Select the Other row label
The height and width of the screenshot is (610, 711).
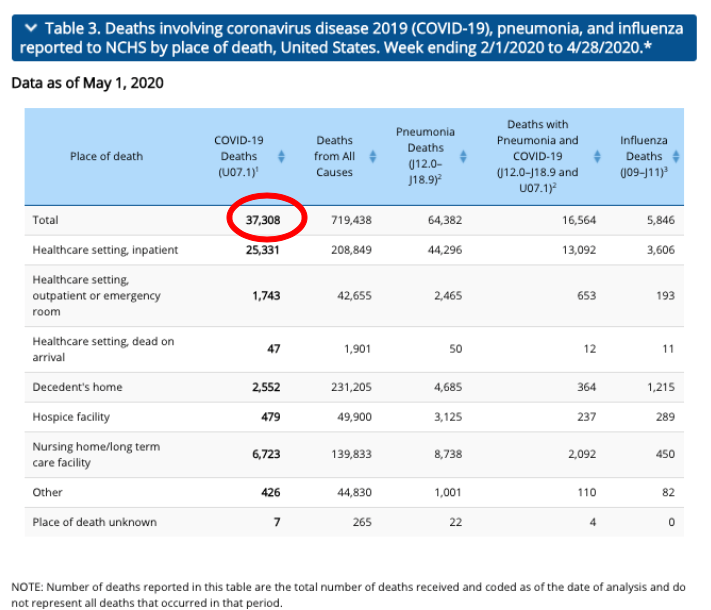click(x=47, y=493)
